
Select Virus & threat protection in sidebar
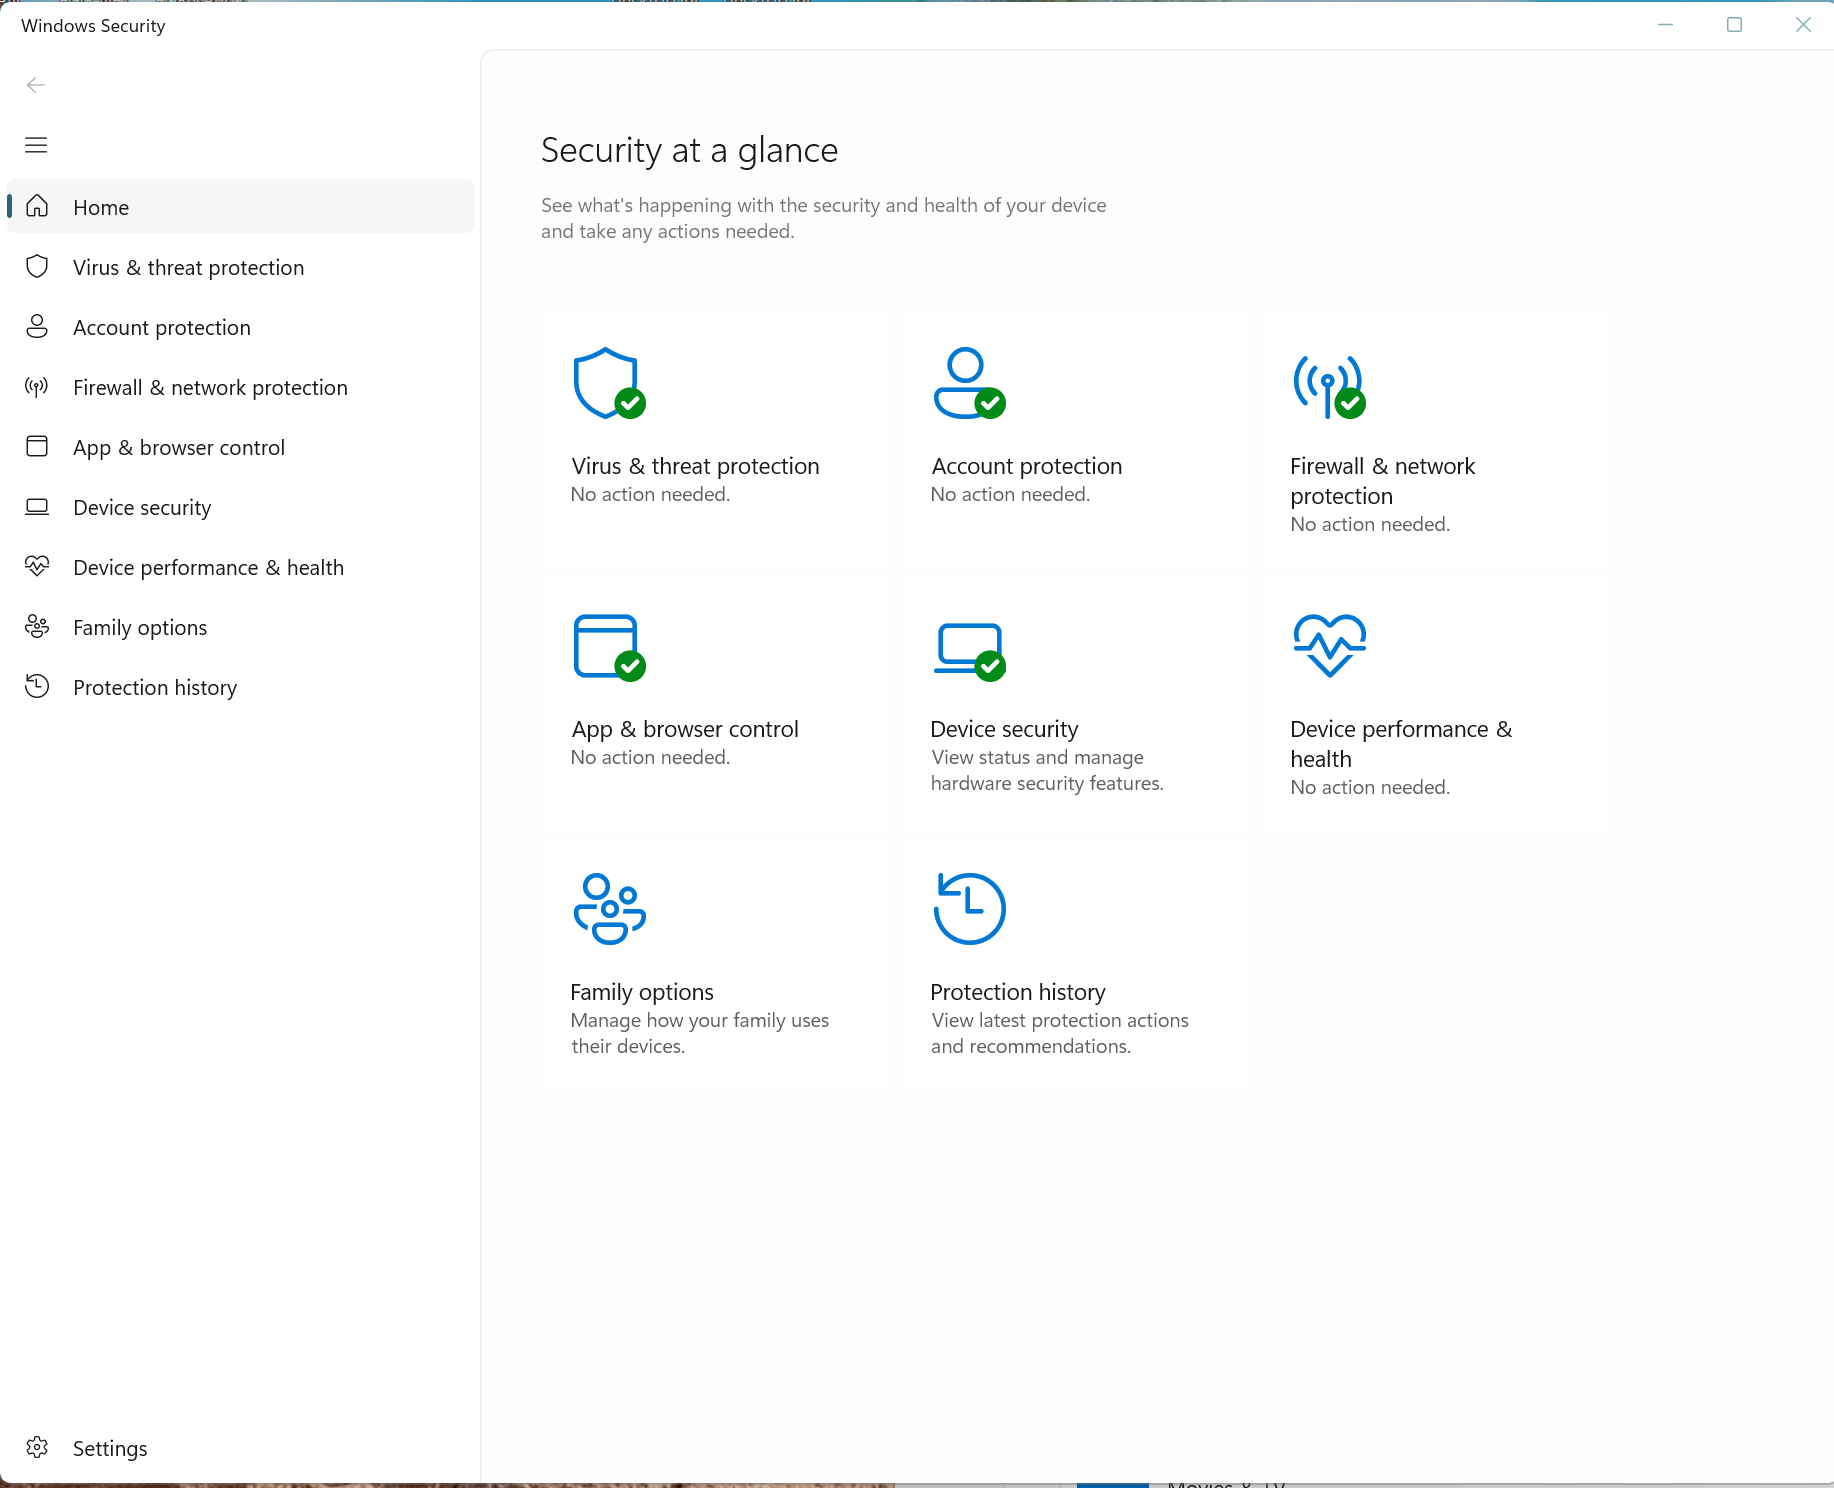(240, 267)
